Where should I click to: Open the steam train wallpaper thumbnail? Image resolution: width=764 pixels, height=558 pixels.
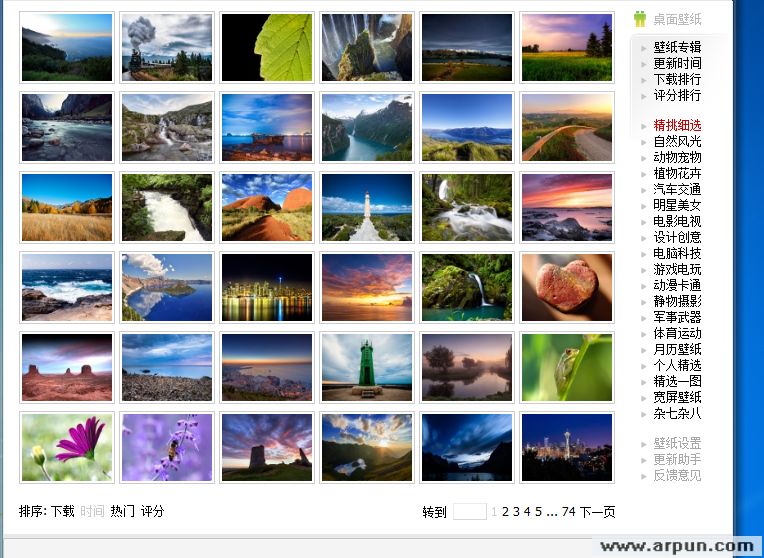point(167,47)
